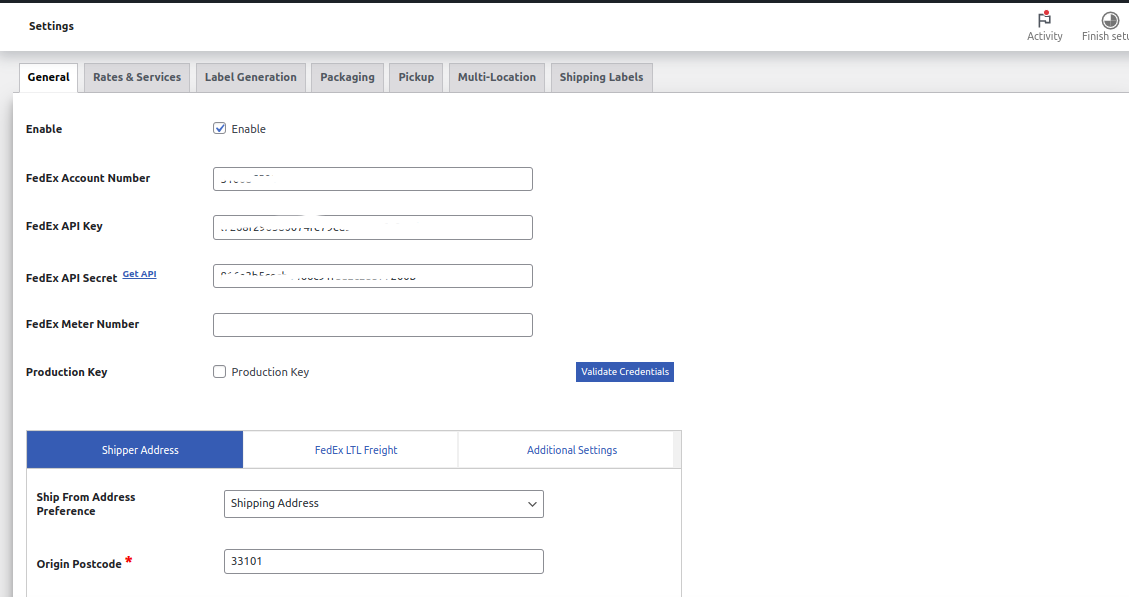Viewport: 1129px width, 597px height.
Task: Switch to the Rates & Services tab
Action: coord(137,77)
